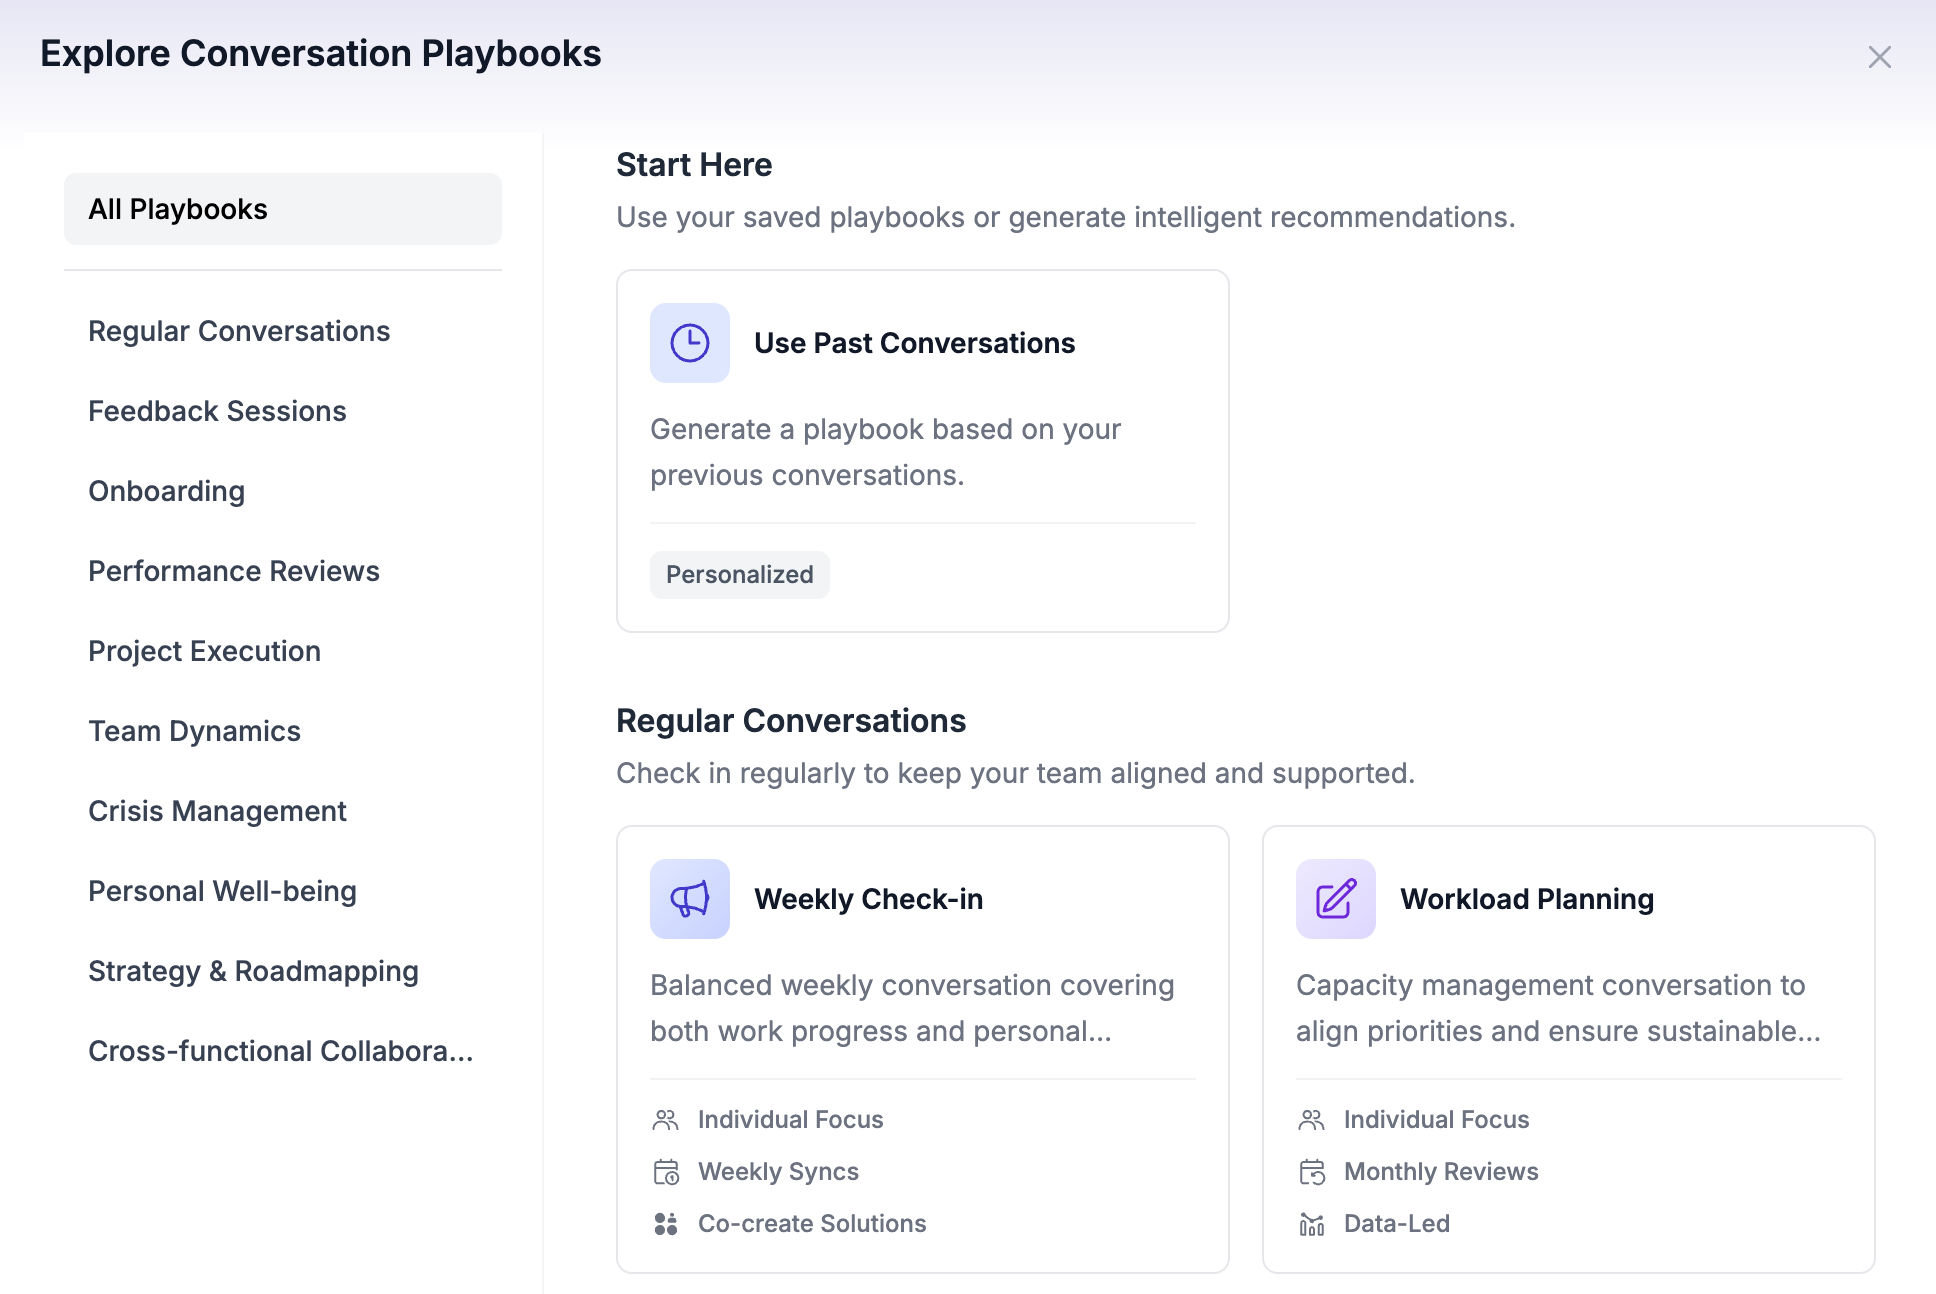Switch to the Regular Conversations category

pos(239,330)
